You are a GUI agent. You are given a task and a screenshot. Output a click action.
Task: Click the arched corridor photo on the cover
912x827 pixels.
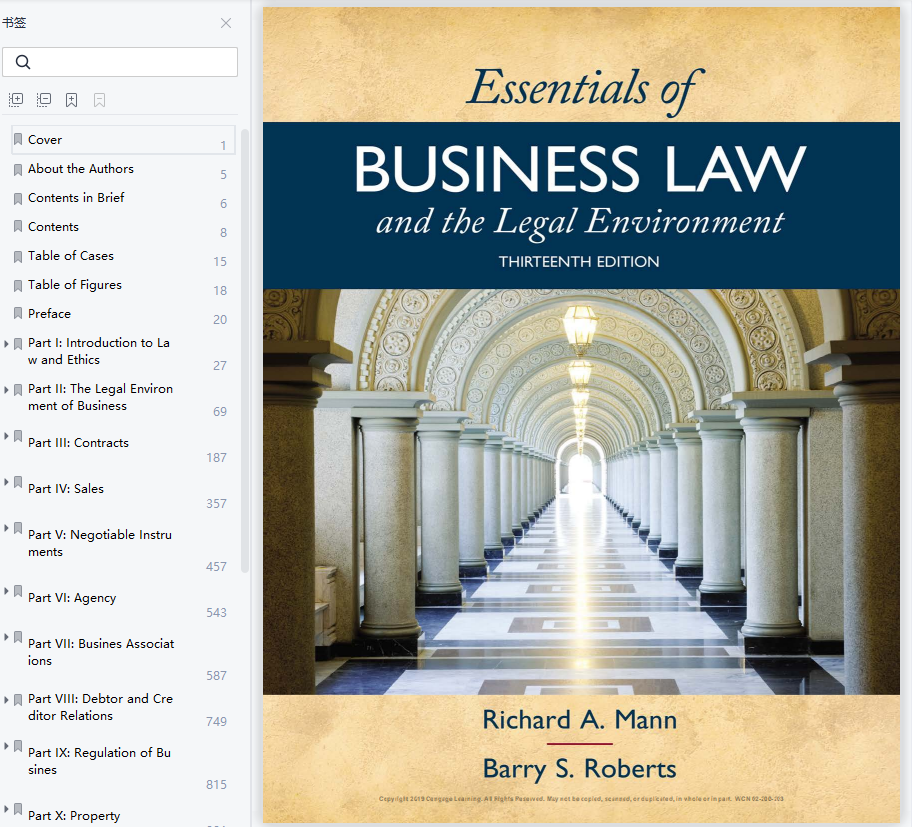tap(581, 492)
